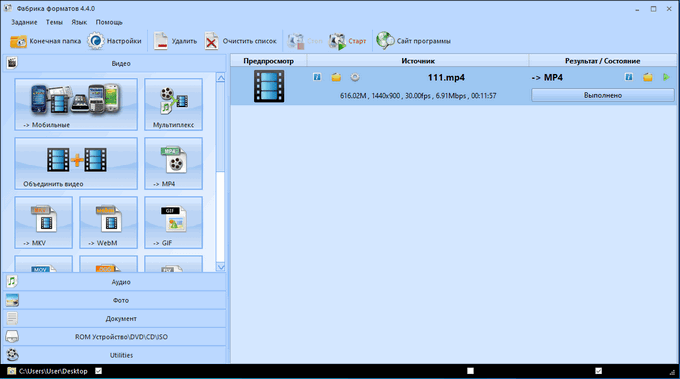Open the Темы menu
Image resolution: width=680 pixels, height=379 pixels.
coord(54,22)
